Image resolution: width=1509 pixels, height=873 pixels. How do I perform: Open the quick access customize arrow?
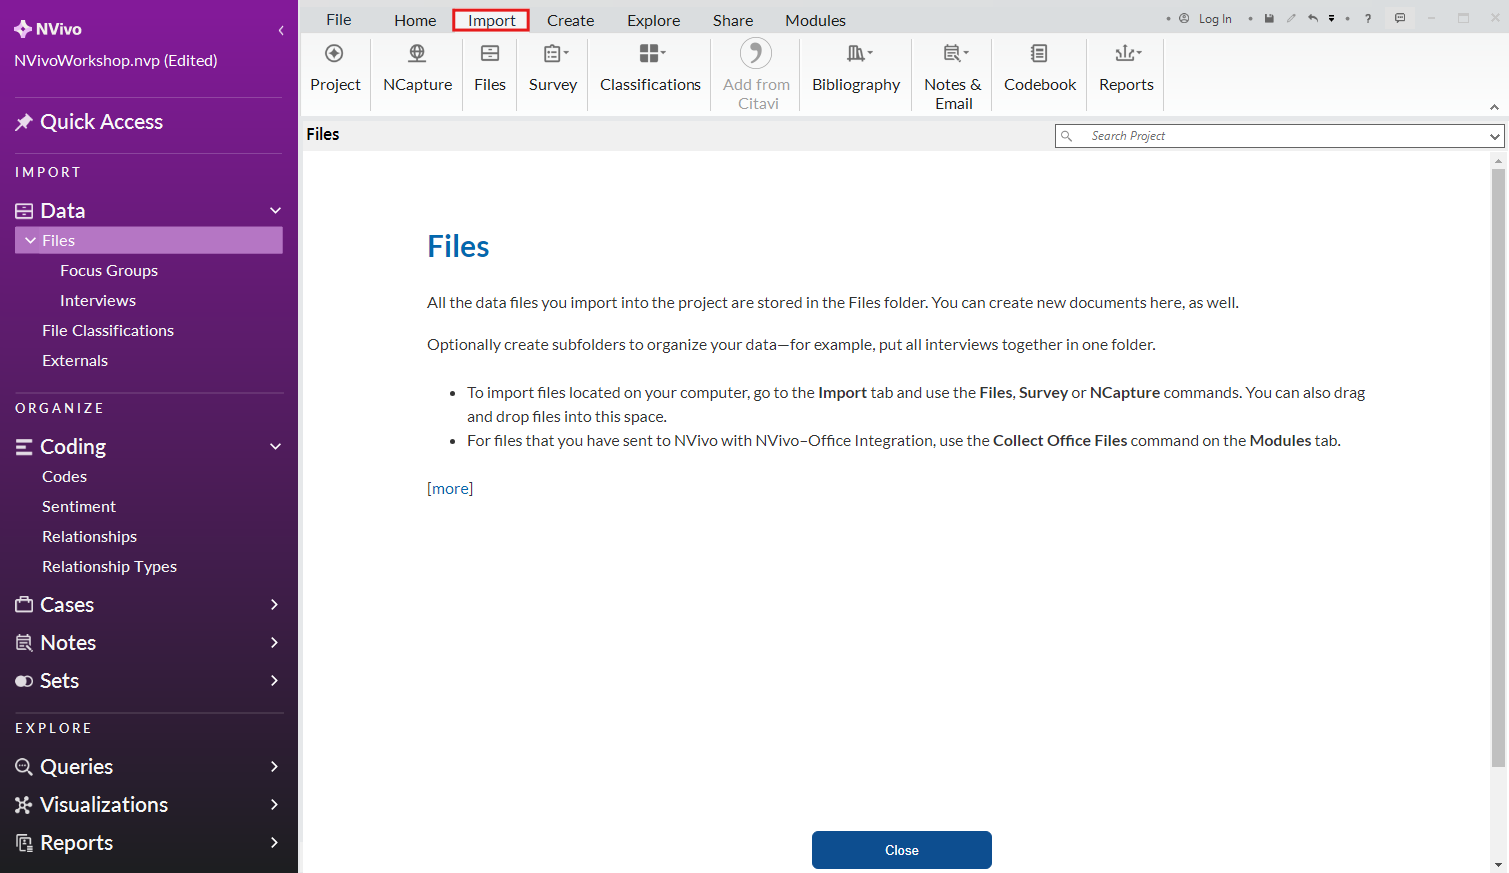point(1331,18)
